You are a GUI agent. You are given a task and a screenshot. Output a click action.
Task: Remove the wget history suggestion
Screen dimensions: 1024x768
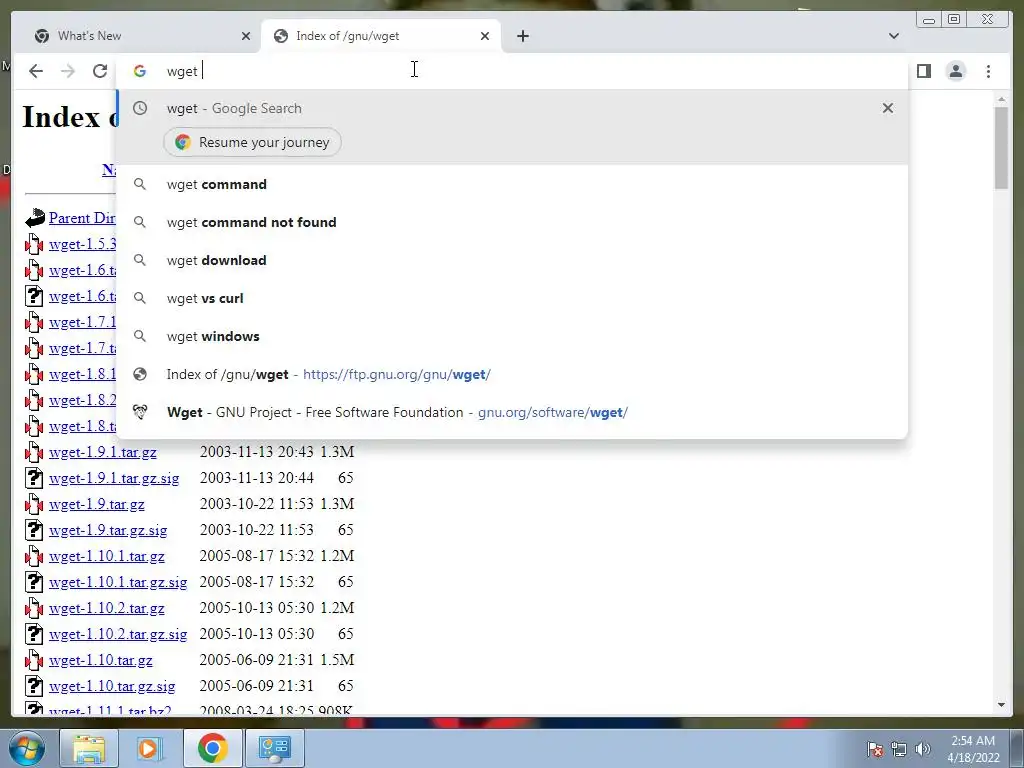[888, 108]
